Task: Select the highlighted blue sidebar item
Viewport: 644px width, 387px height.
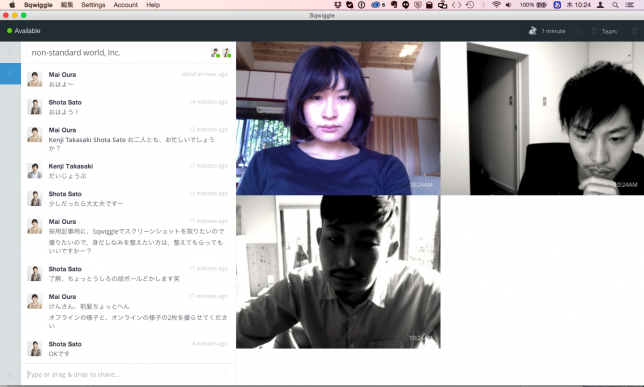Action: coord(10,74)
